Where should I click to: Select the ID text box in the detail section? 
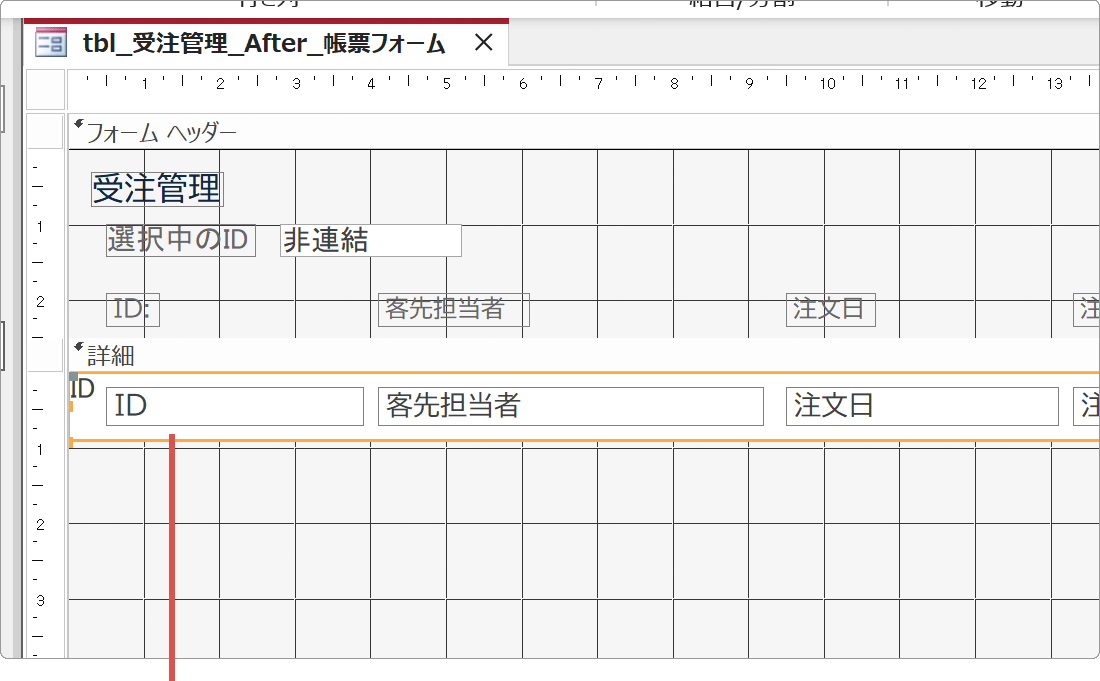235,406
